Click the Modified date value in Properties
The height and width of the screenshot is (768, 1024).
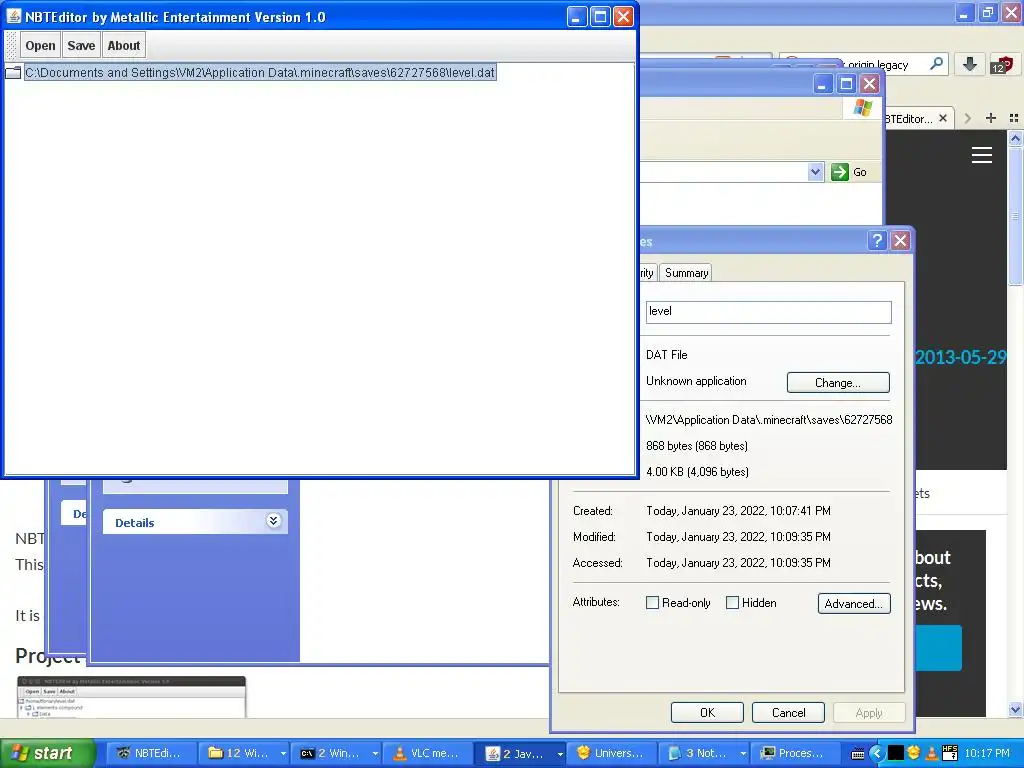point(738,537)
